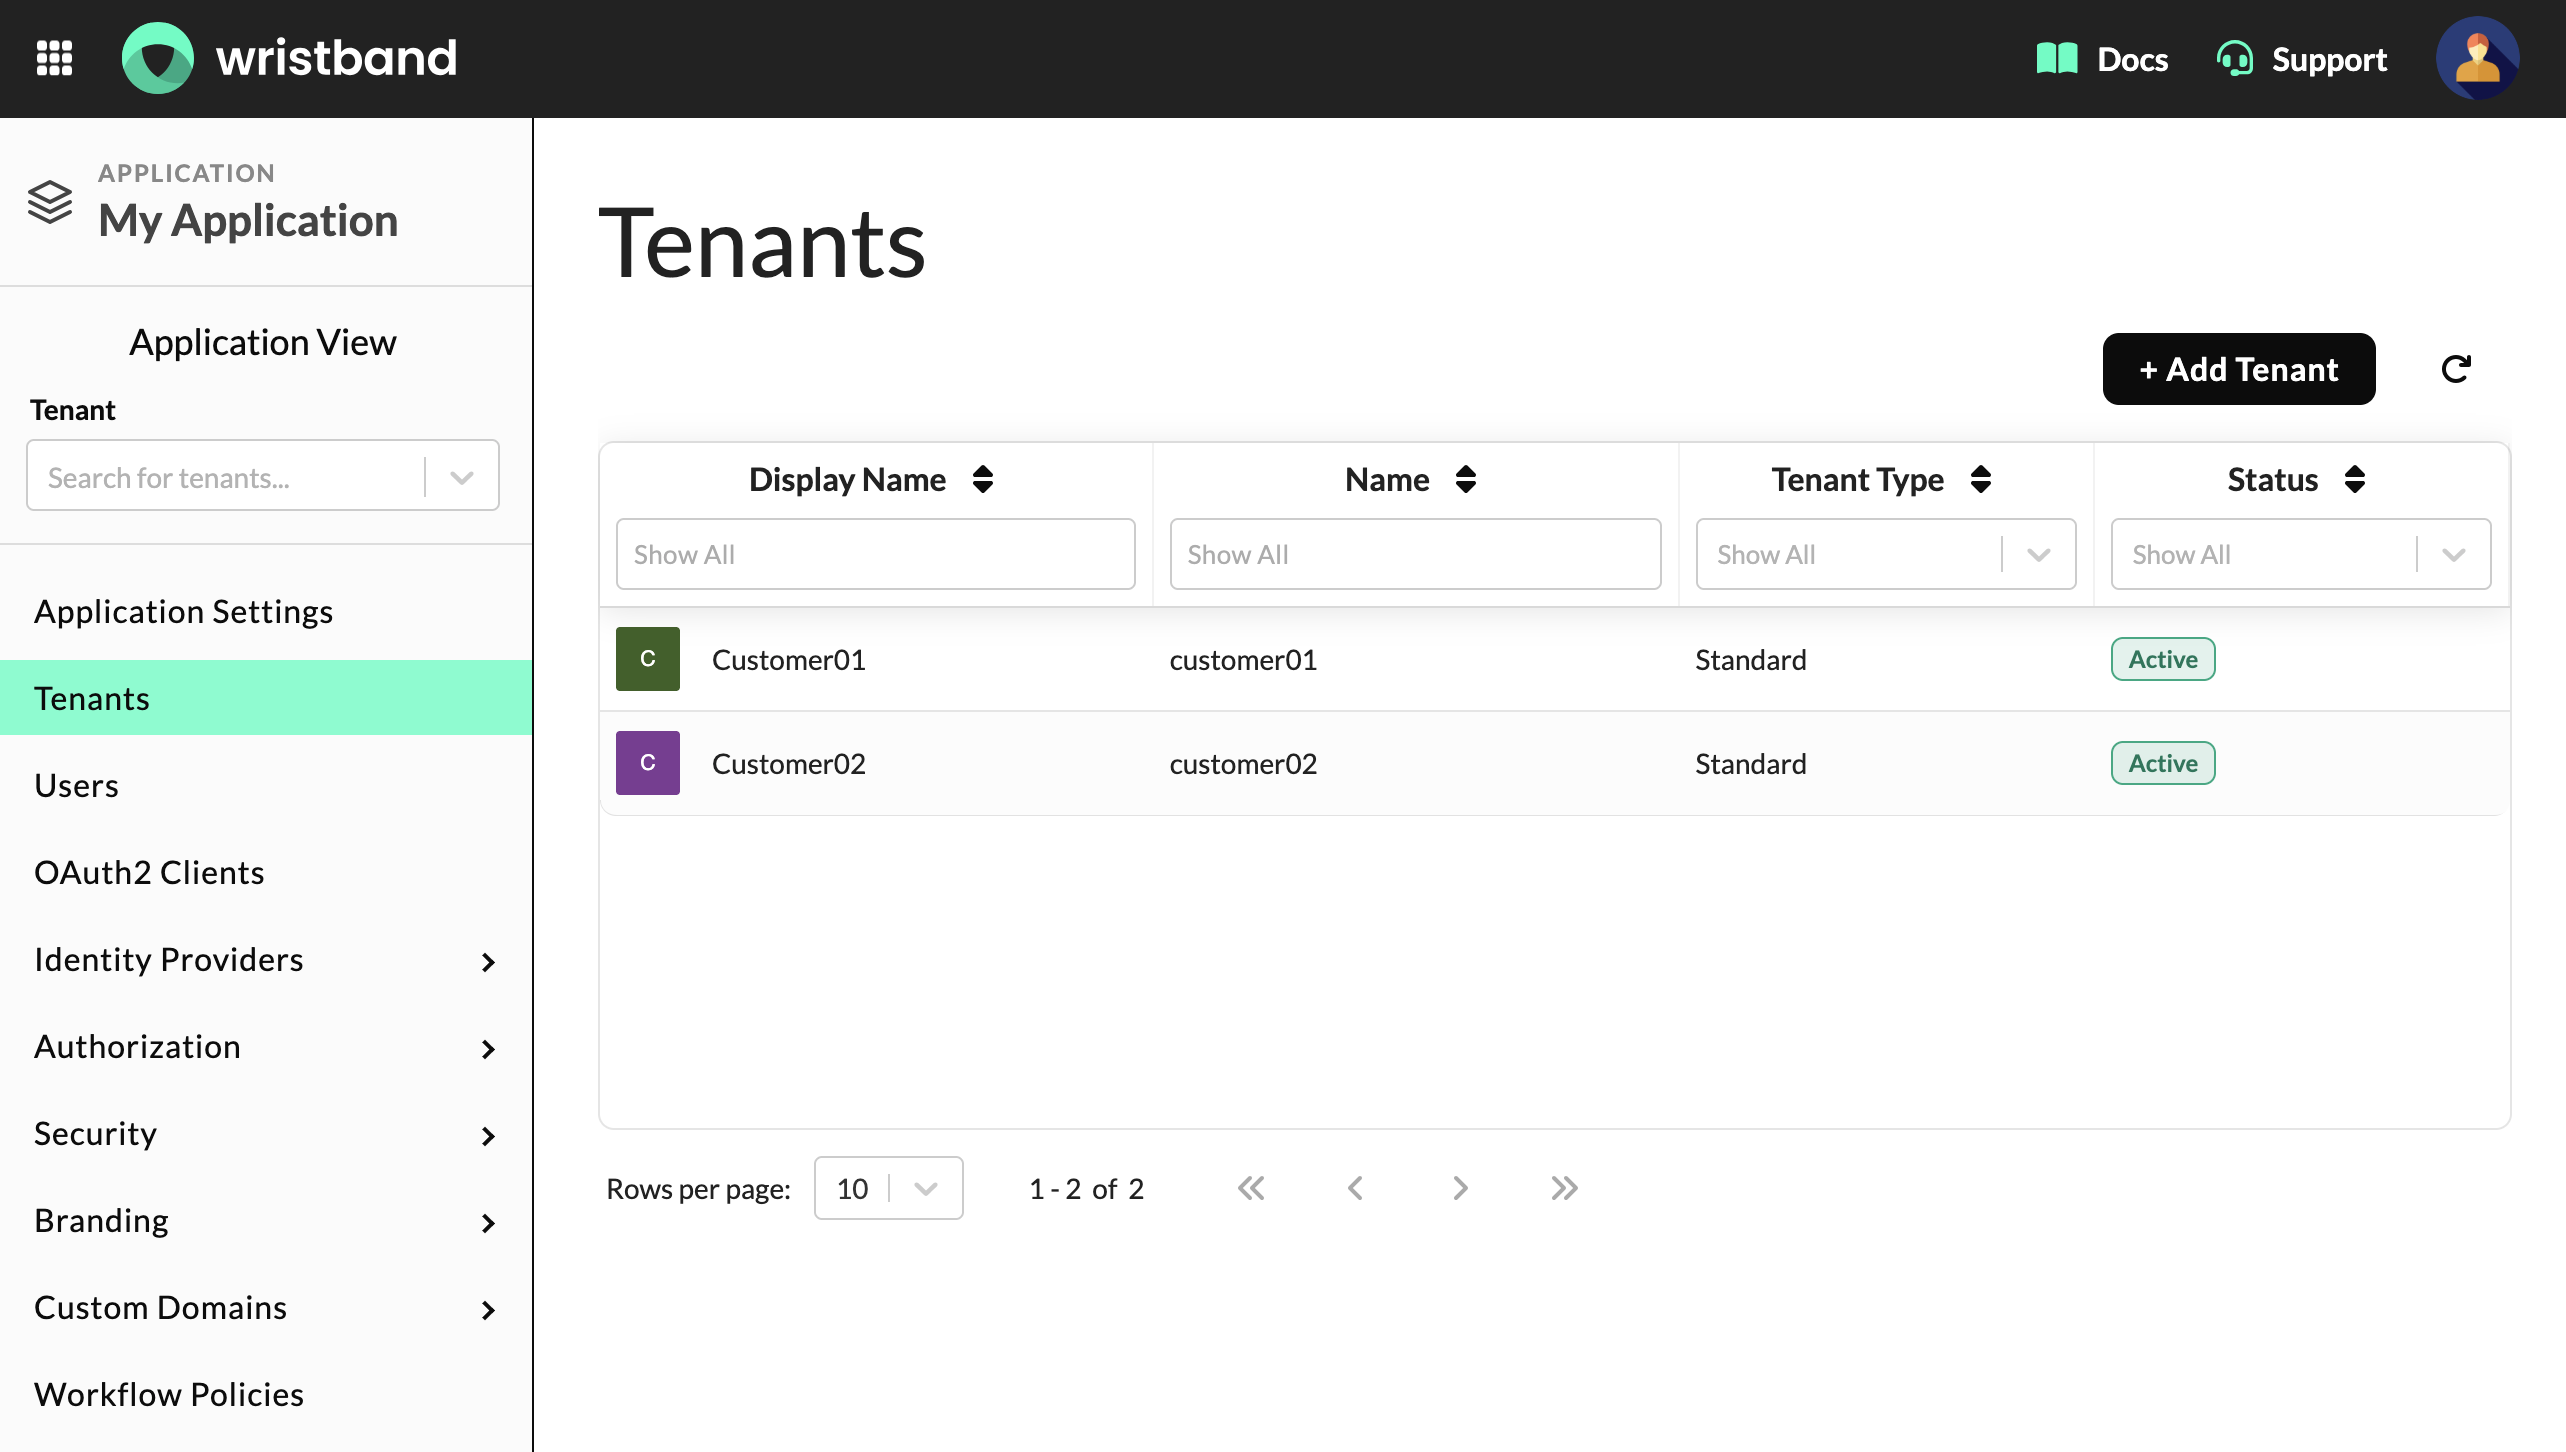
Task: Sort by Name column arrows
Action: click(1466, 479)
